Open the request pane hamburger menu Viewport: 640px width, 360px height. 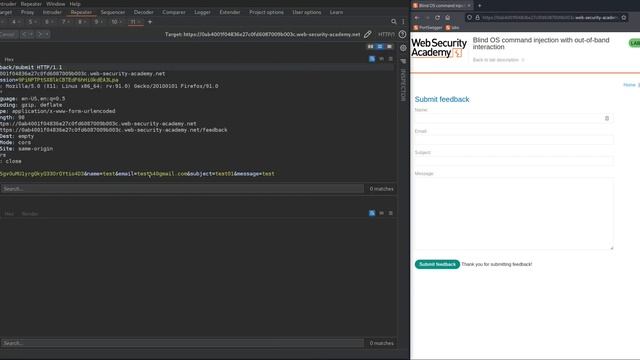(x=391, y=59)
